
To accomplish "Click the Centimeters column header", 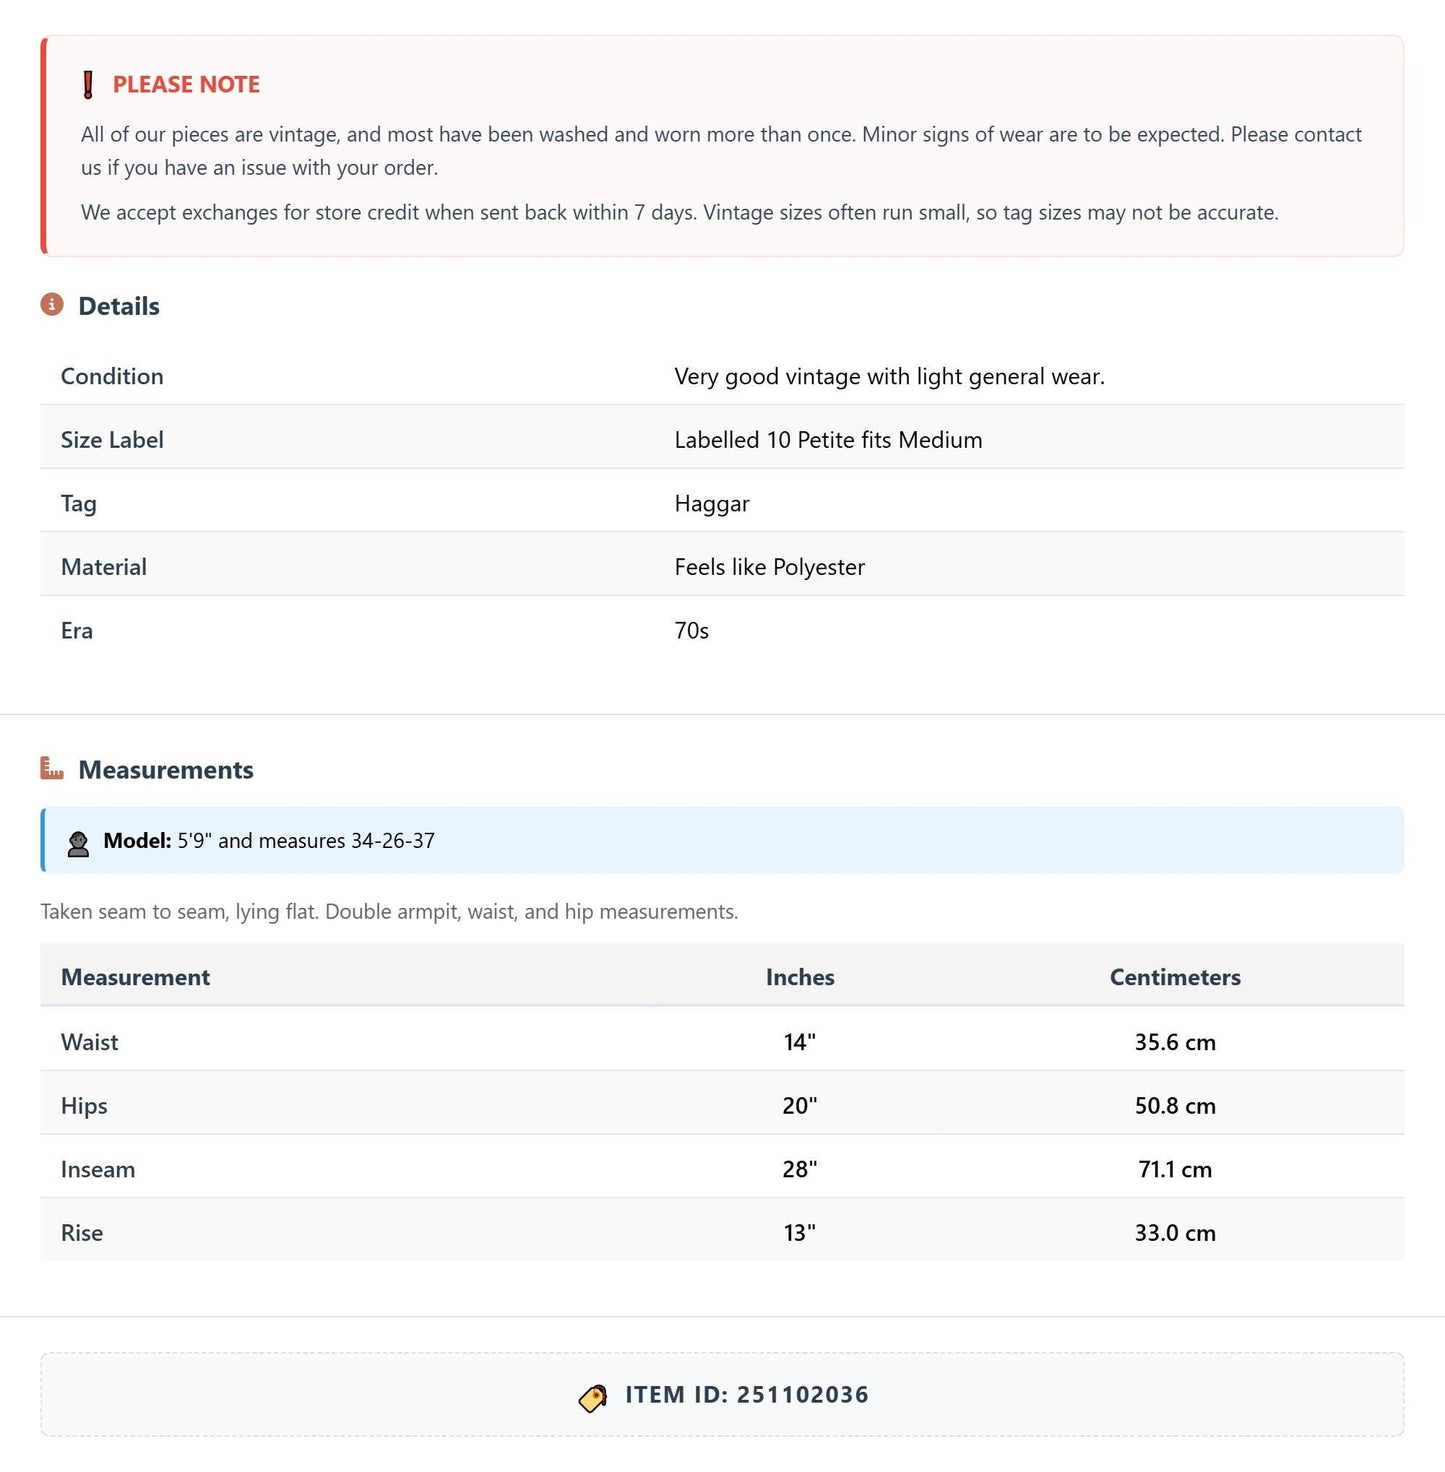I will point(1175,977).
